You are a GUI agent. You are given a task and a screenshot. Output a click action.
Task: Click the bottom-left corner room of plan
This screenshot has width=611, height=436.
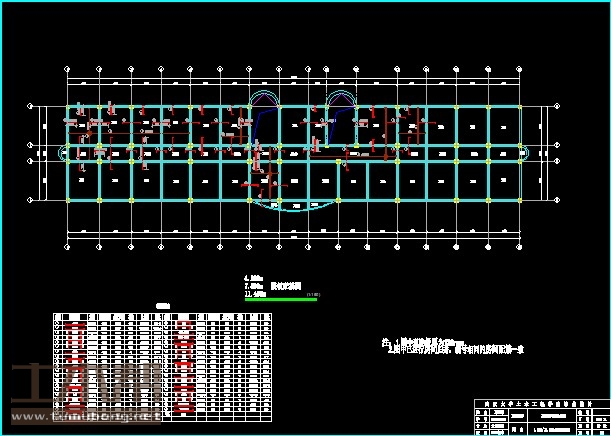[84, 180]
